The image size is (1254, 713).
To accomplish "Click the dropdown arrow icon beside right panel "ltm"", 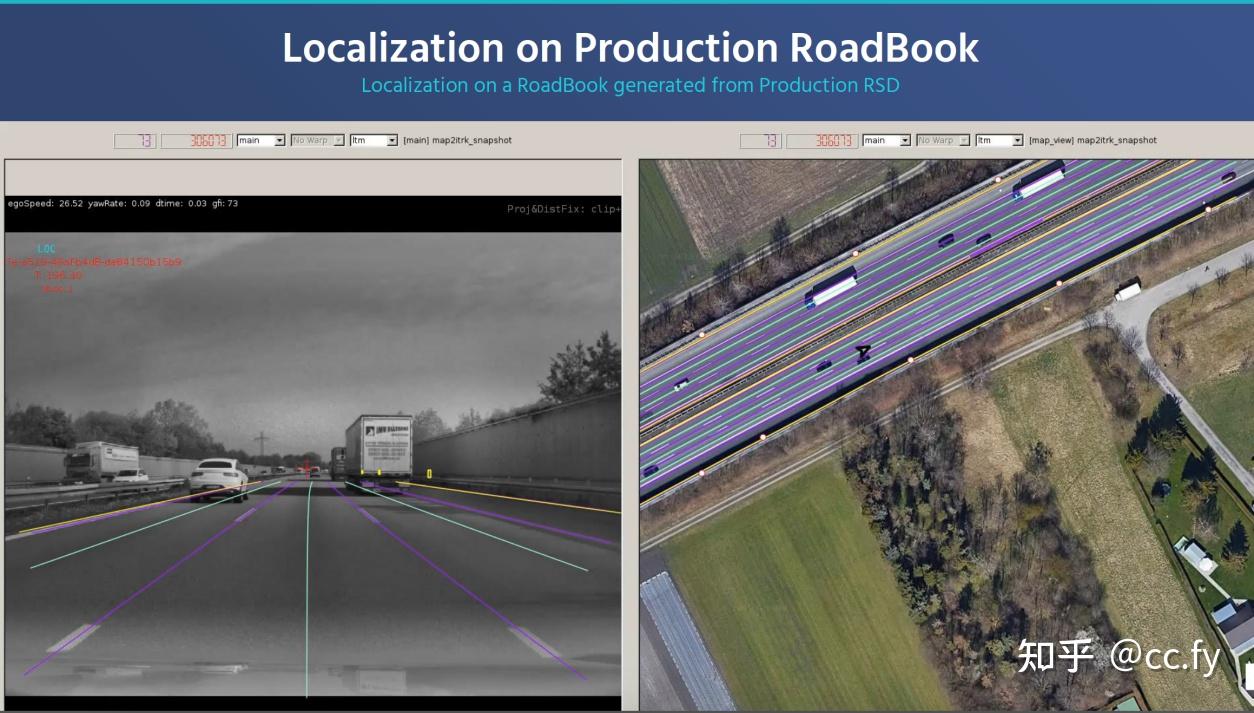I will (x=1015, y=140).
